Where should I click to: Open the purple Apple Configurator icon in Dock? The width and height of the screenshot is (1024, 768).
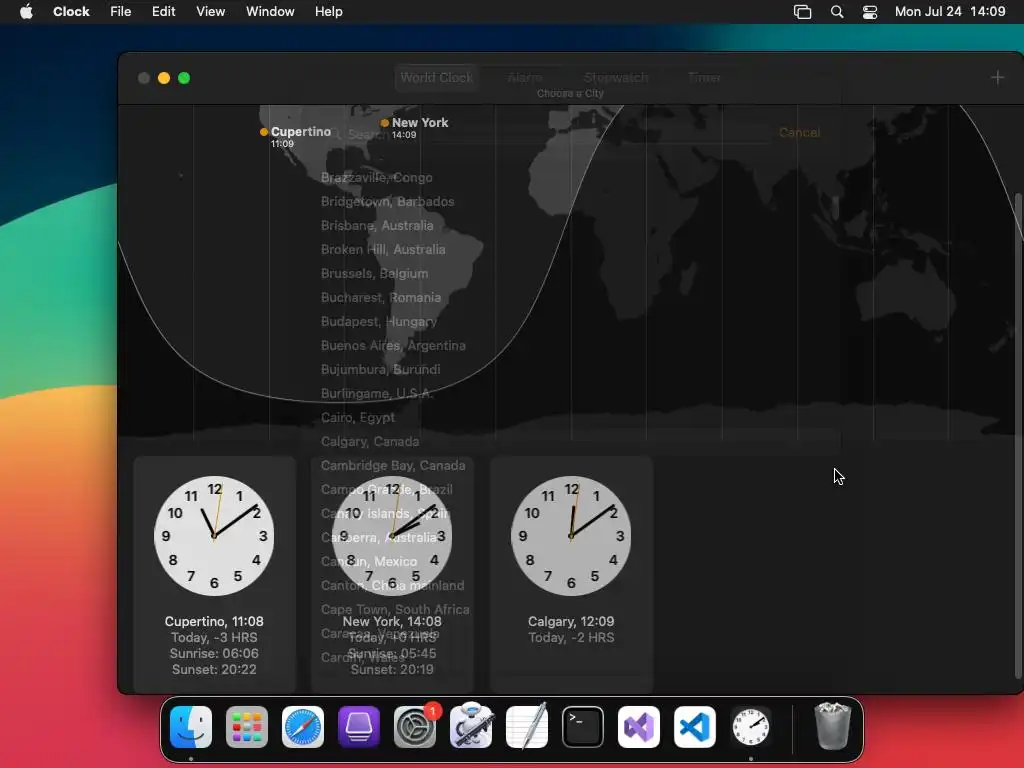[359, 727]
